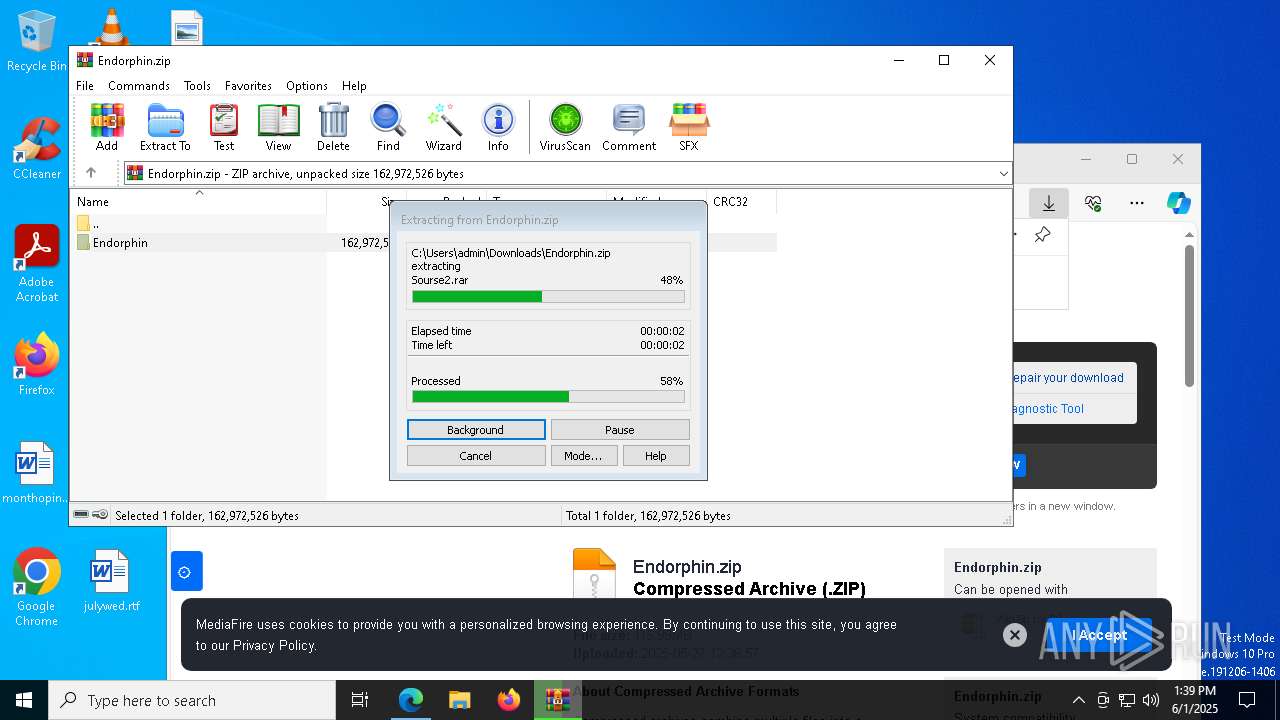Open the Find tool
Viewport: 1280px width, 720px height.
click(x=388, y=127)
